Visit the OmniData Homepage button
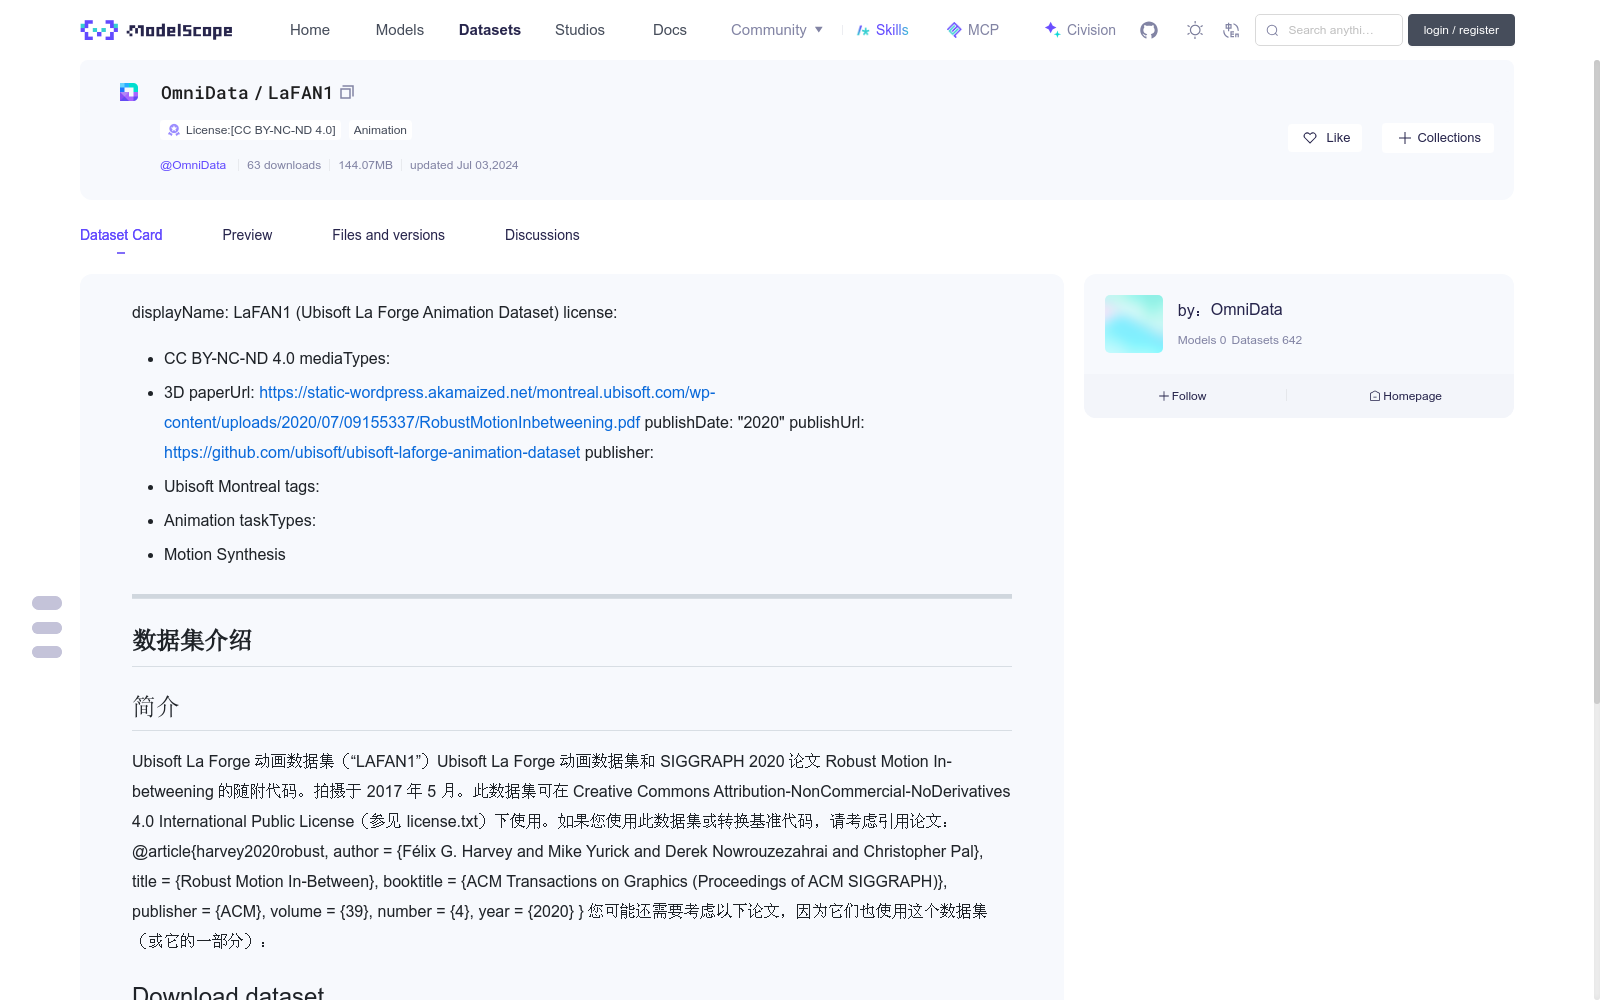This screenshot has width=1600, height=1000. (1405, 396)
